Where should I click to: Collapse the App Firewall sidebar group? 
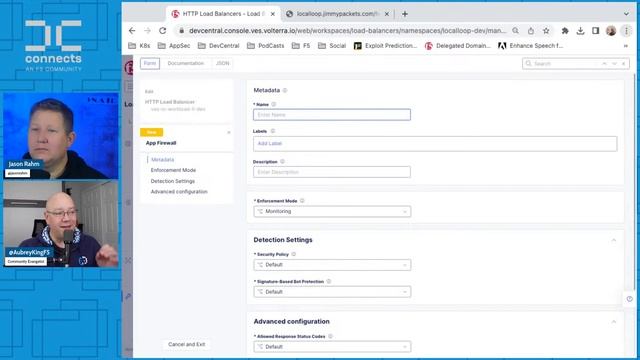tap(229, 132)
